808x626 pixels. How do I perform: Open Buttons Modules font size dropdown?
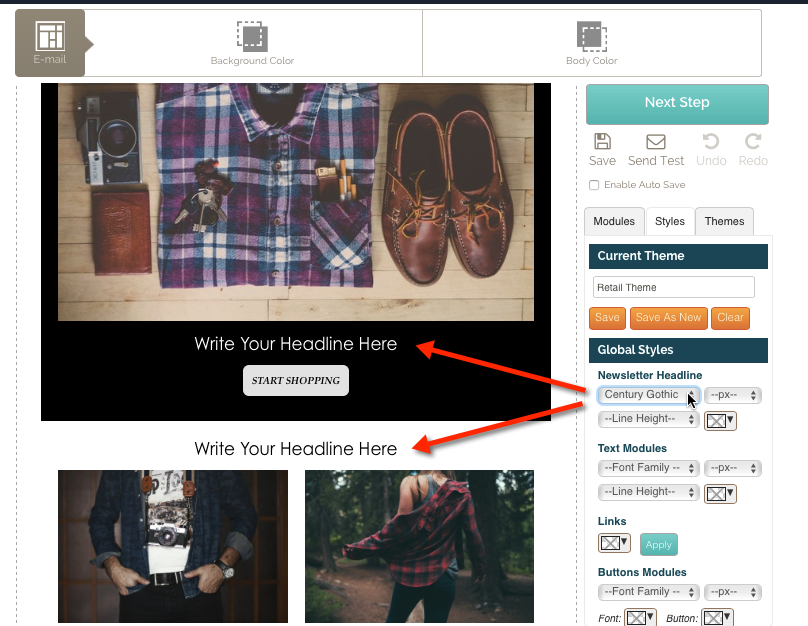point(733,592)
